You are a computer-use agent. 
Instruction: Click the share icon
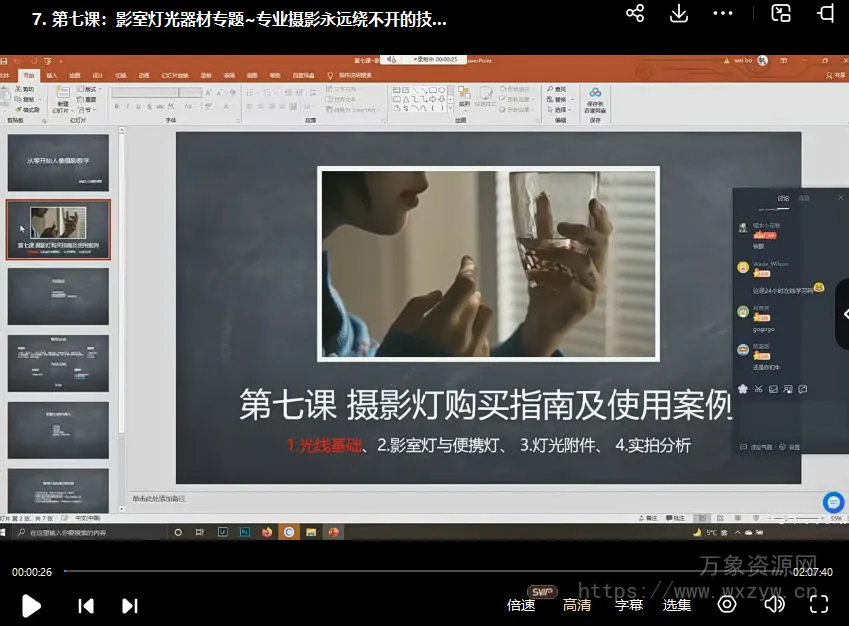[635, 13]
